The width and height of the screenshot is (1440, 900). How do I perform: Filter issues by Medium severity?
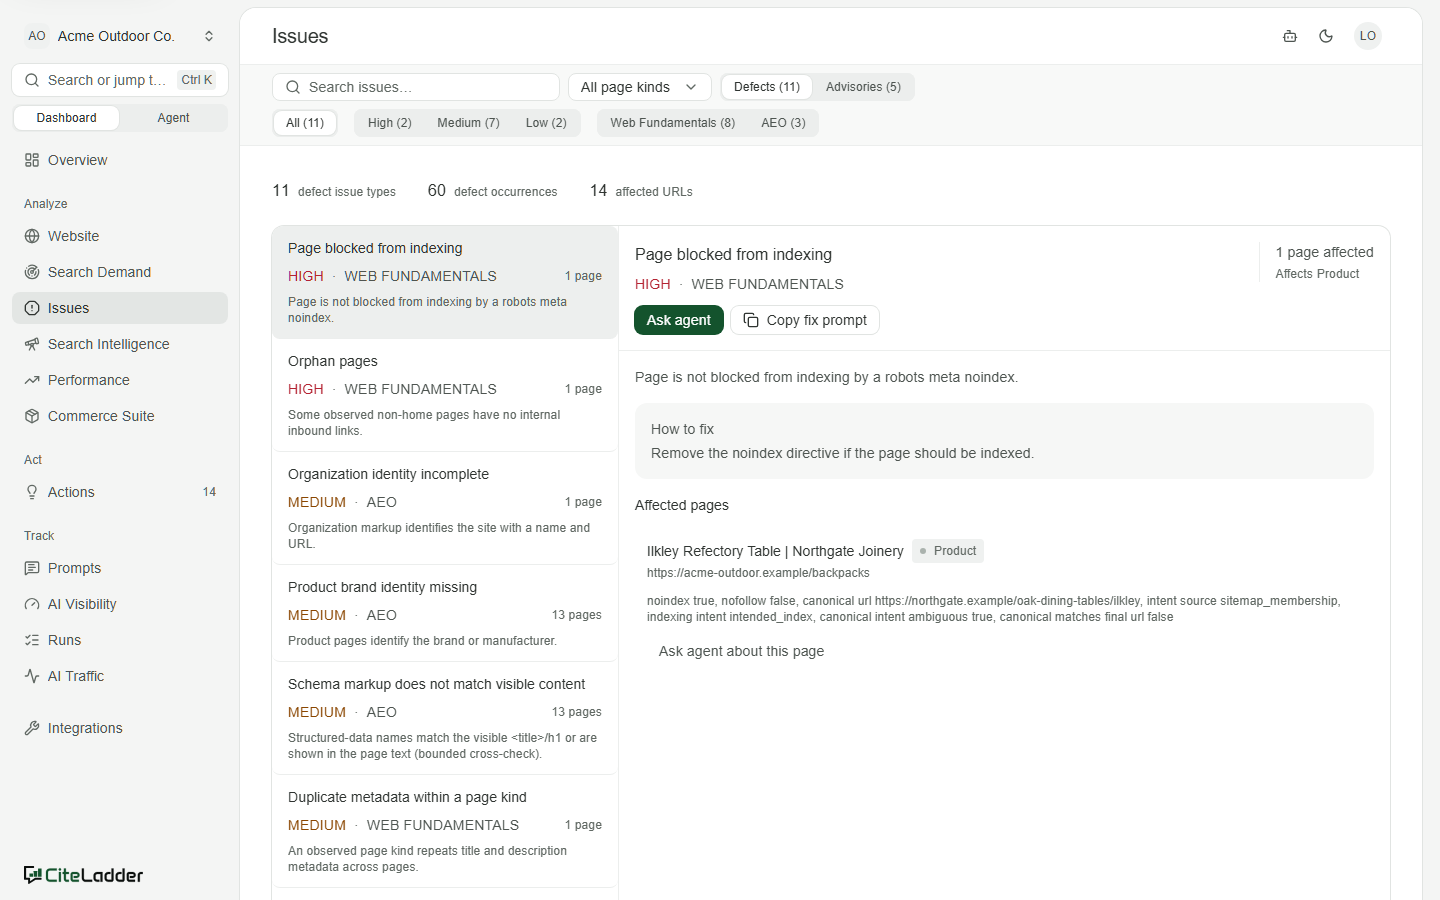[x=468, y=123]
